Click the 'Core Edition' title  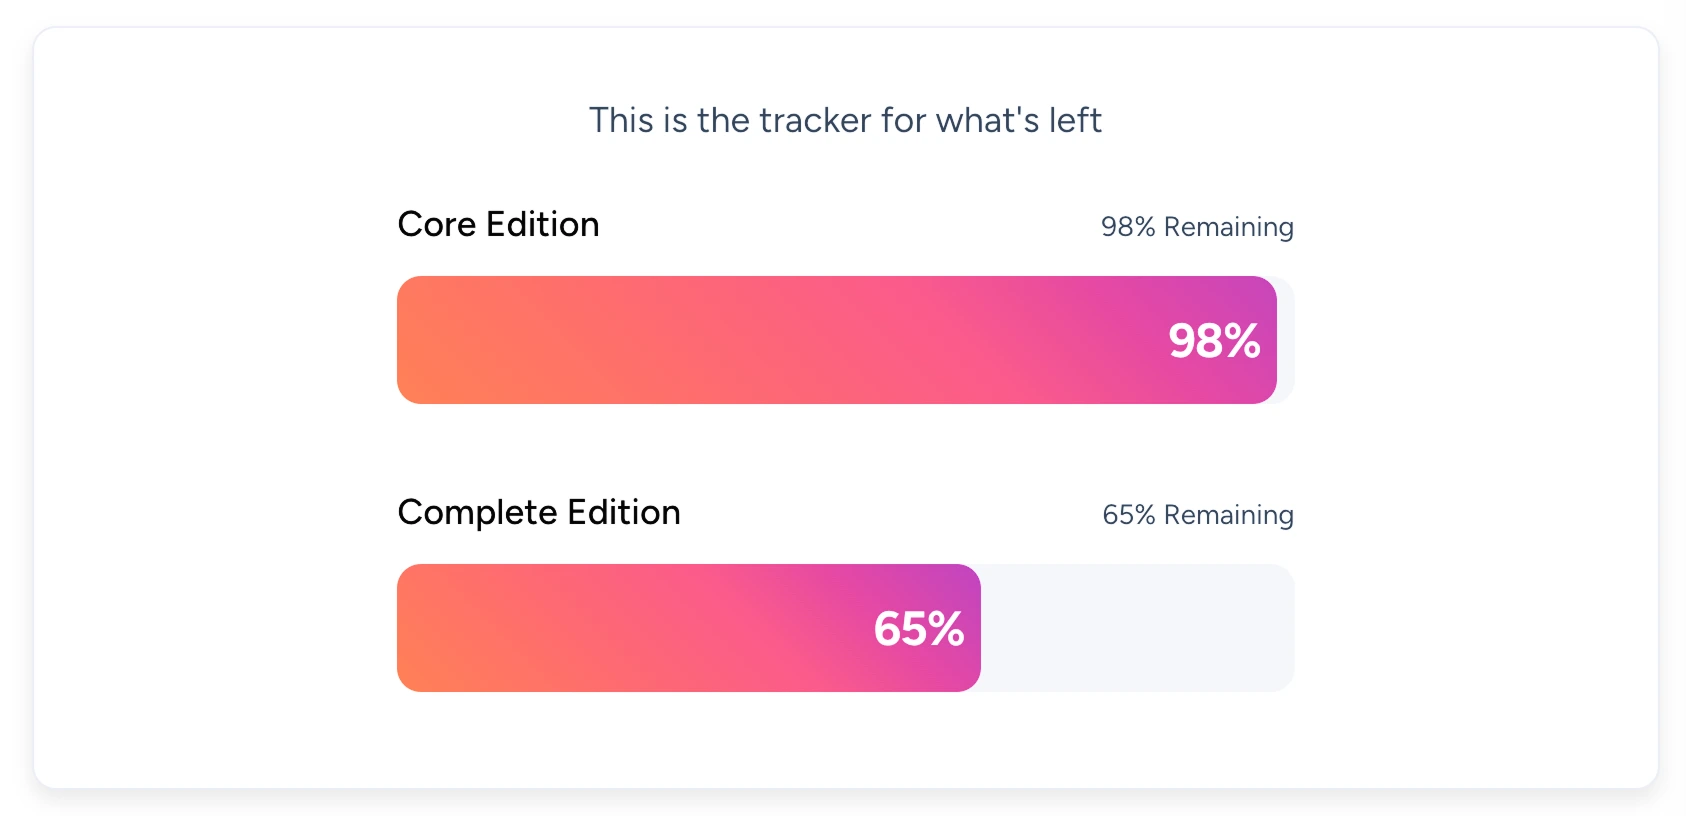click(498, 224)
